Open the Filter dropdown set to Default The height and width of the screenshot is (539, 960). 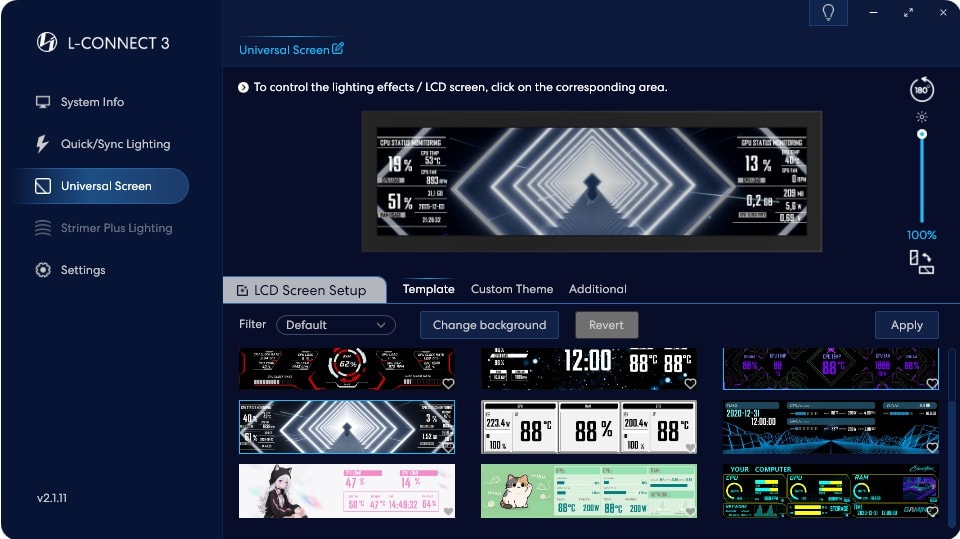tap(336, 325)
